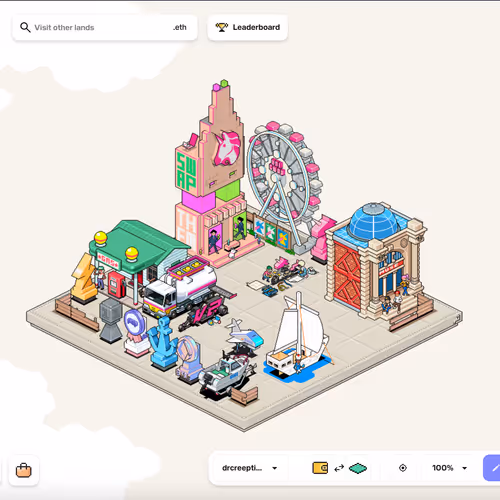Select the blue anchor statue
The width and height of the screenshot is (500, 500).
click(x=162, y=343)
